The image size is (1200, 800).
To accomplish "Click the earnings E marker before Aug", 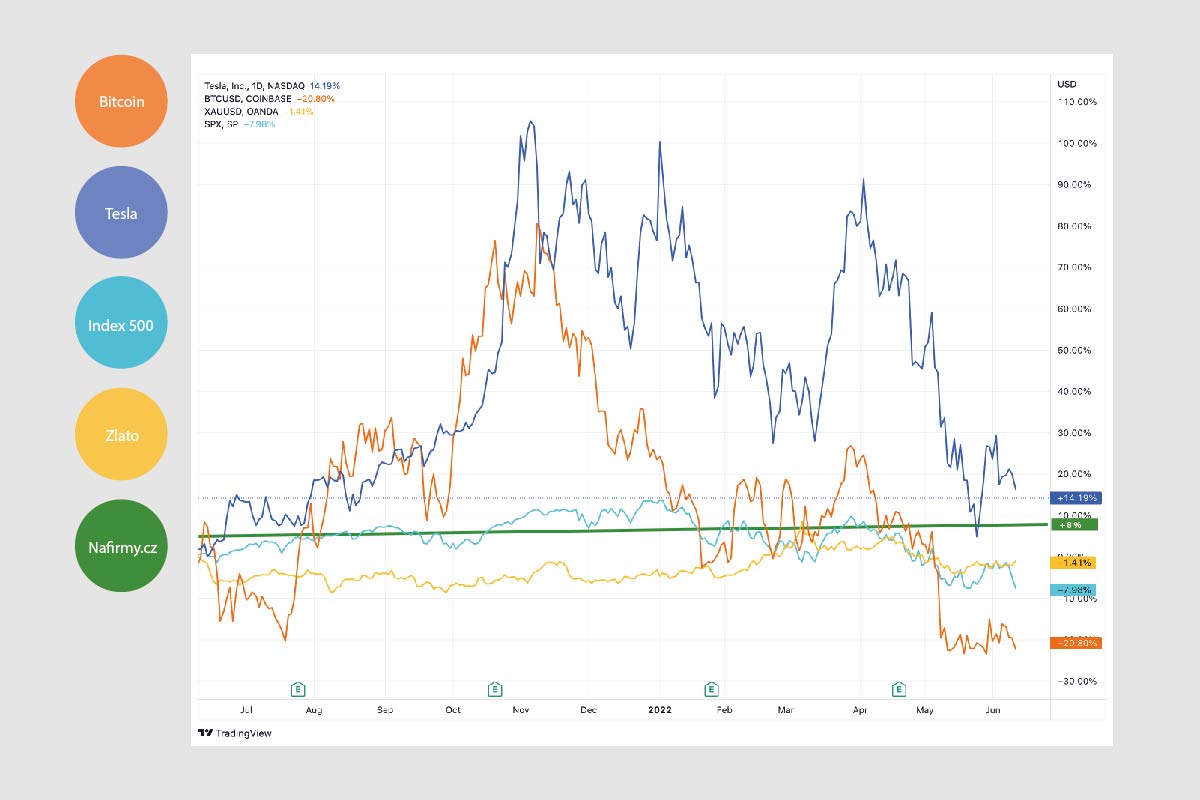I will pos(297,688).
